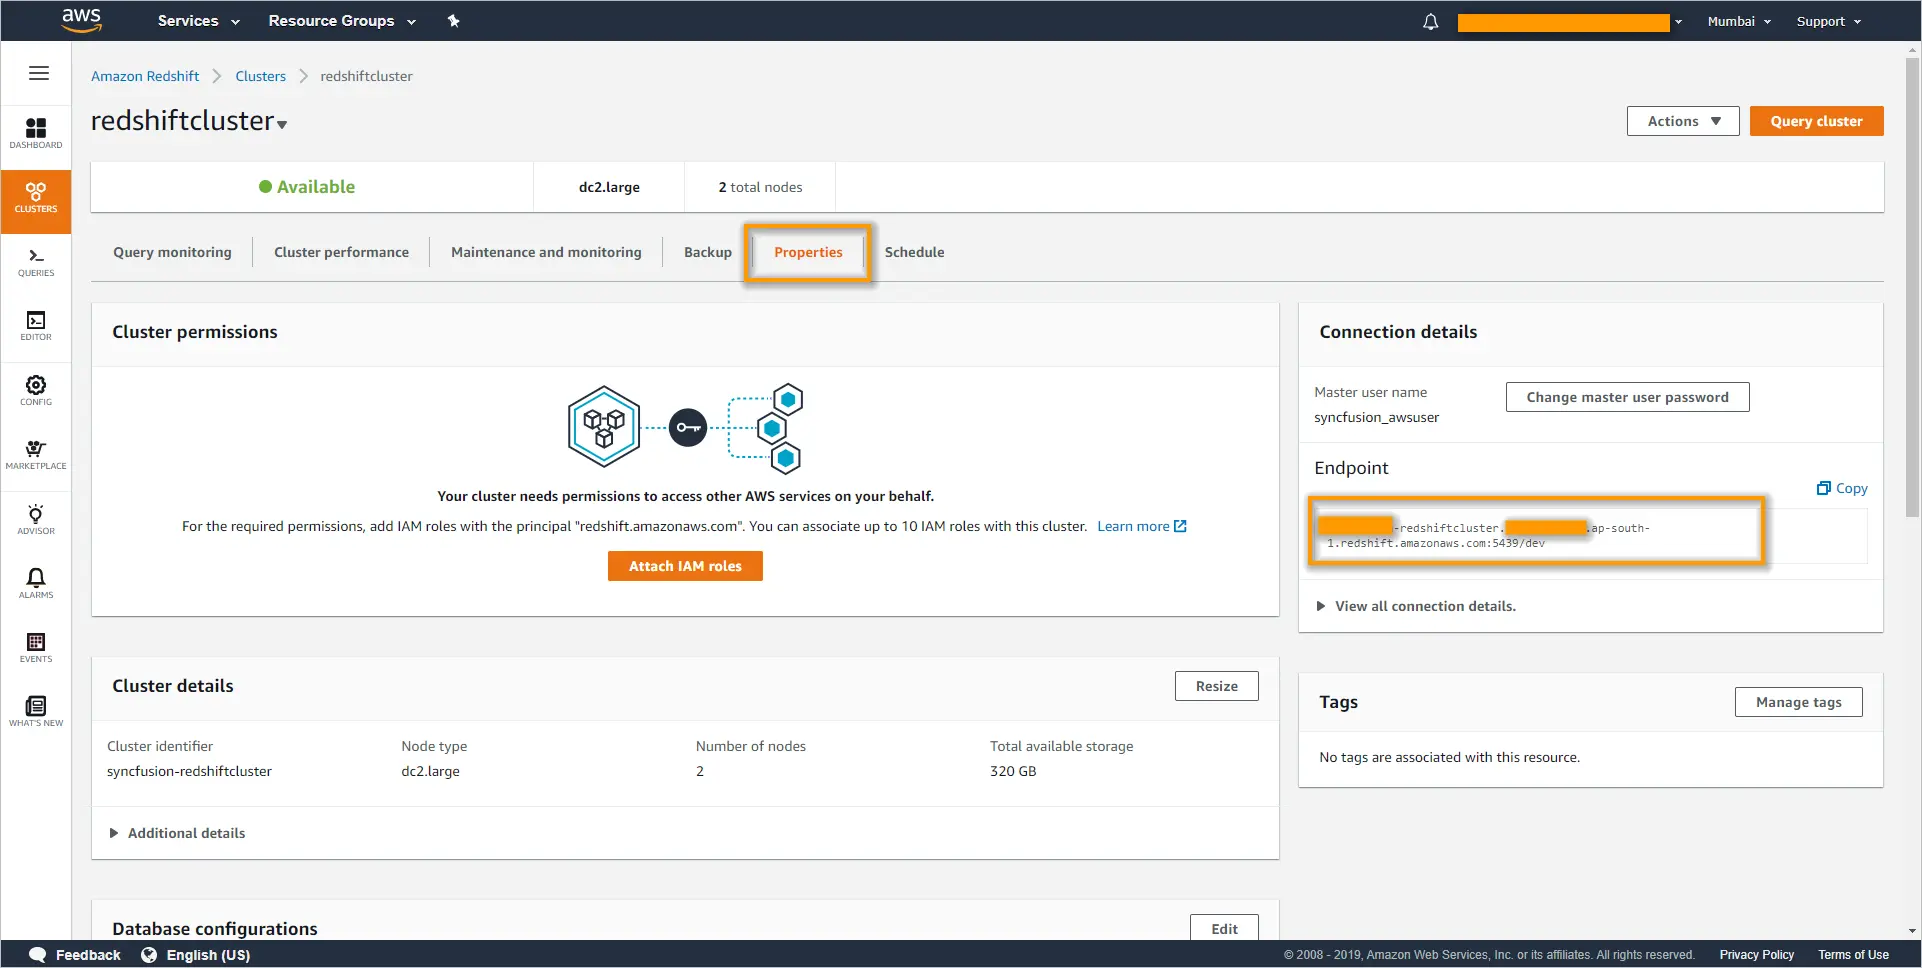Viewport: 1922px width, 968px height.
Task: Click the notifications bell in top bar
Action: pos(1430,22)
